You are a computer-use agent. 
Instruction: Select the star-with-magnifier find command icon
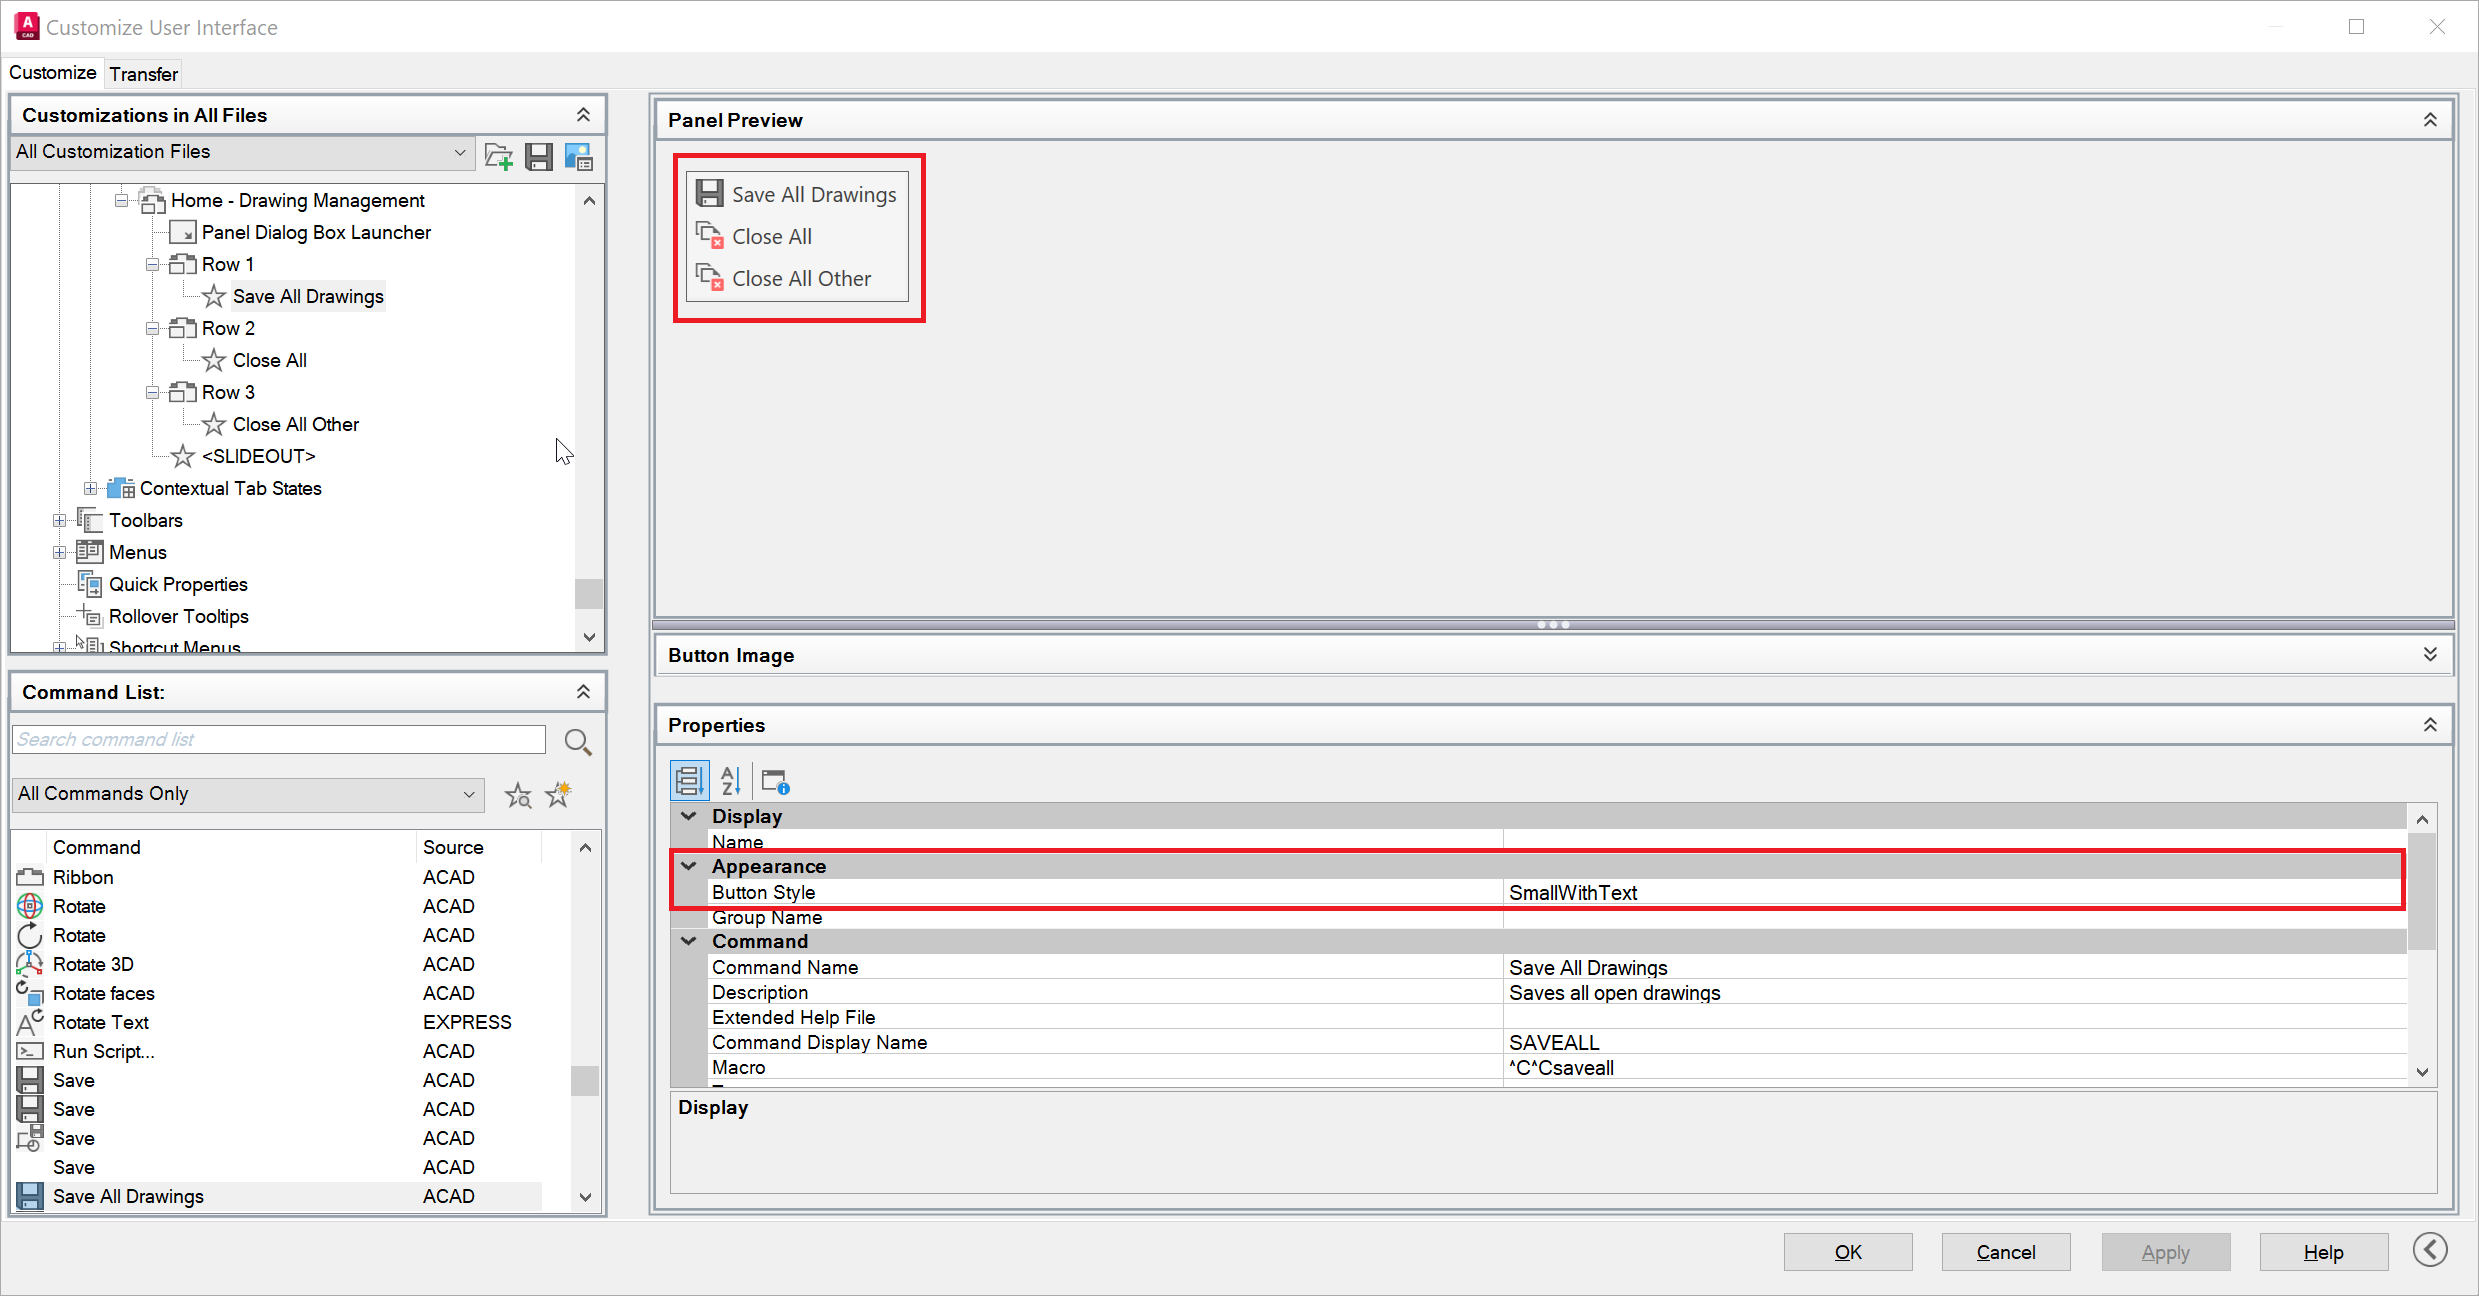(519, 795)
